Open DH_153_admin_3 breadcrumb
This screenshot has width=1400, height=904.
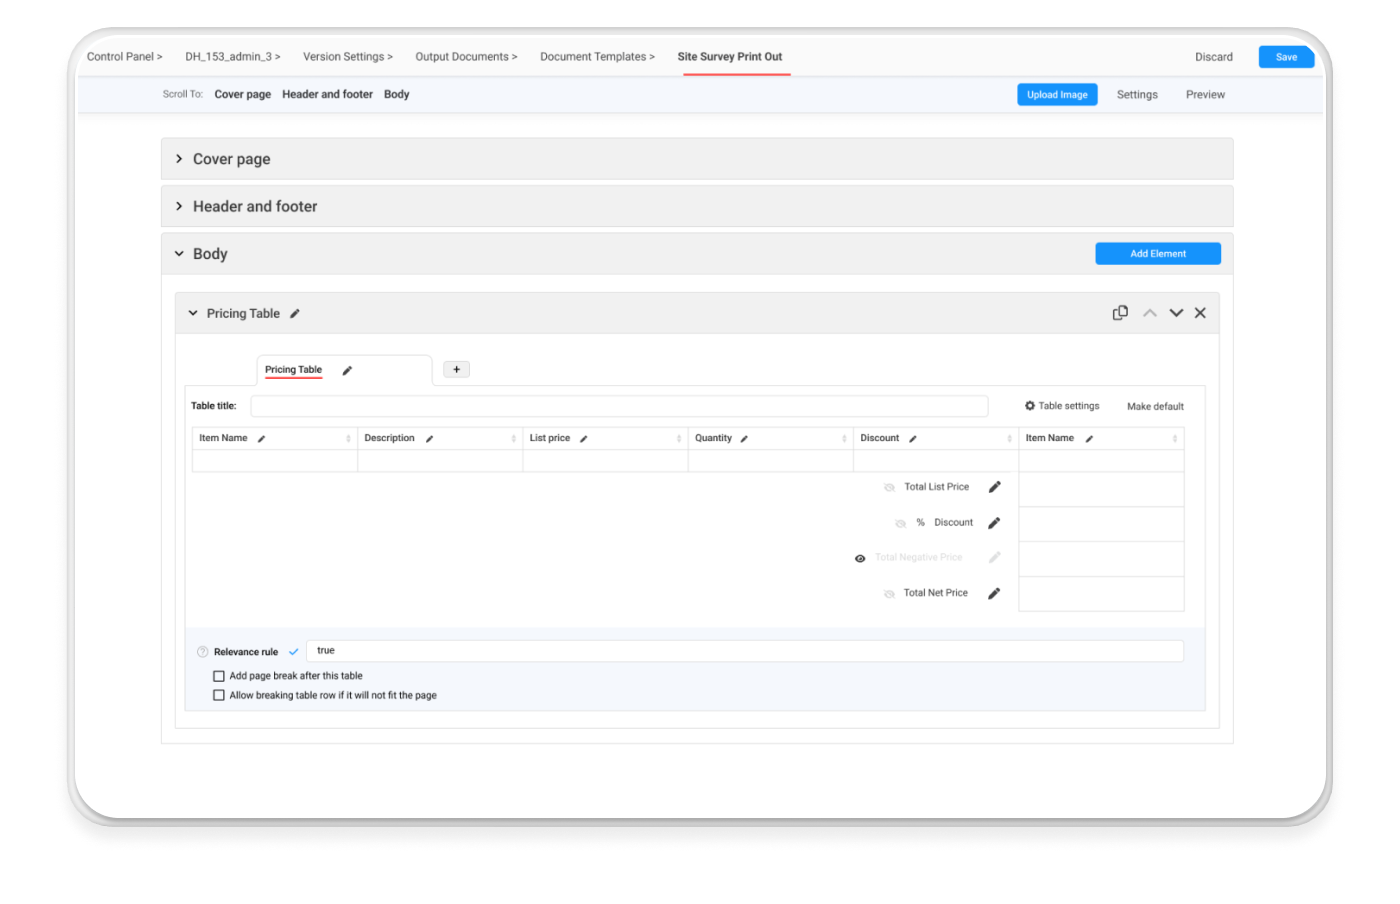click(232, 57)
